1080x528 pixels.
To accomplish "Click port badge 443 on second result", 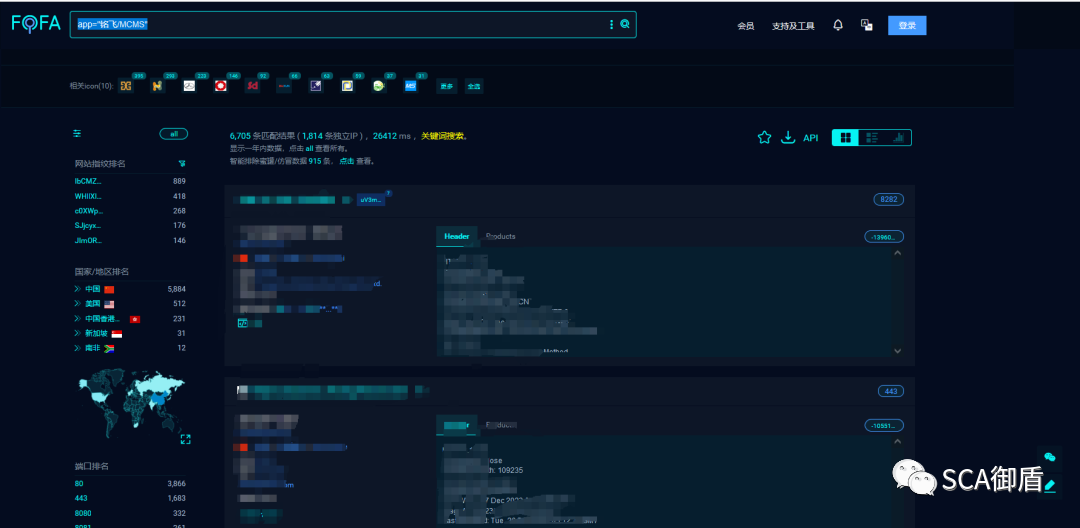I will pos(891,391).
